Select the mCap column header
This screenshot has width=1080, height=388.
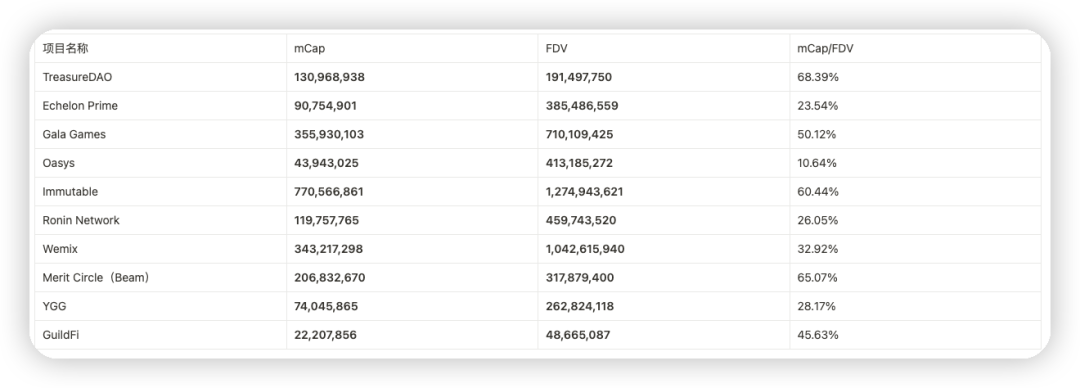(x=309, y=49)
